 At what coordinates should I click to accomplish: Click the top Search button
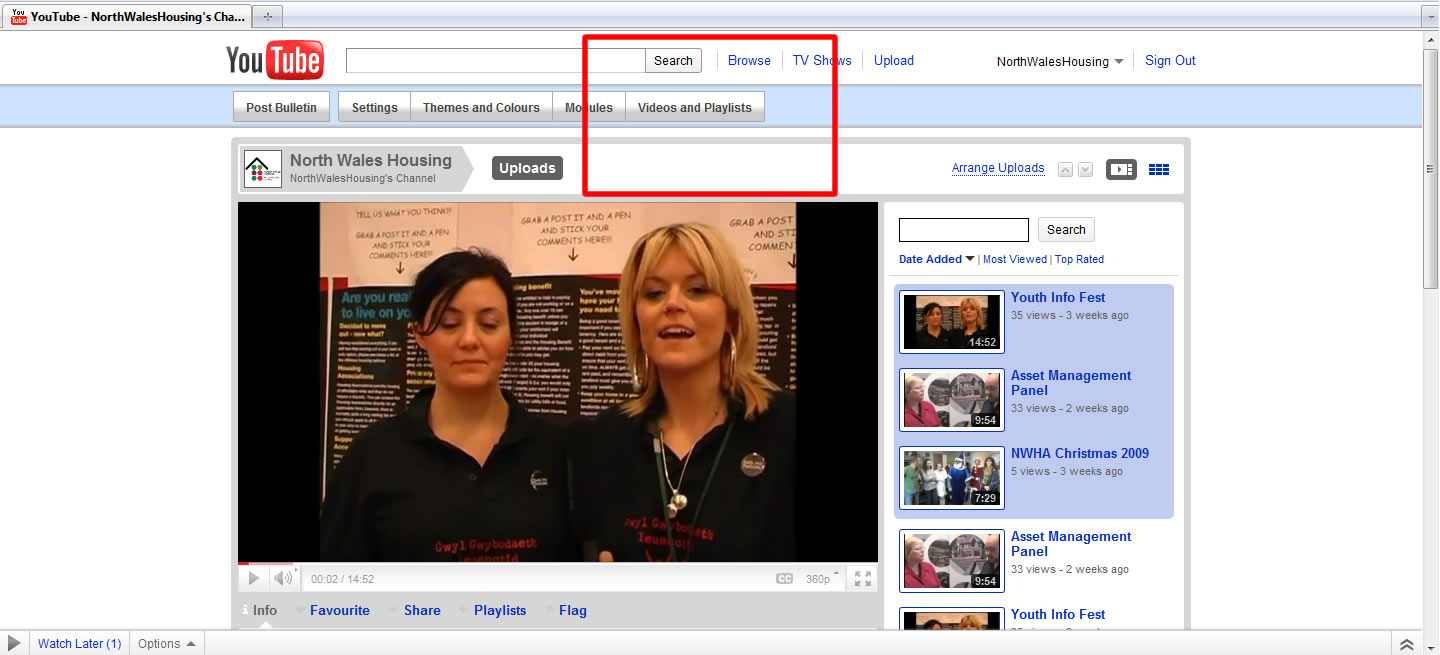point(673,60)
